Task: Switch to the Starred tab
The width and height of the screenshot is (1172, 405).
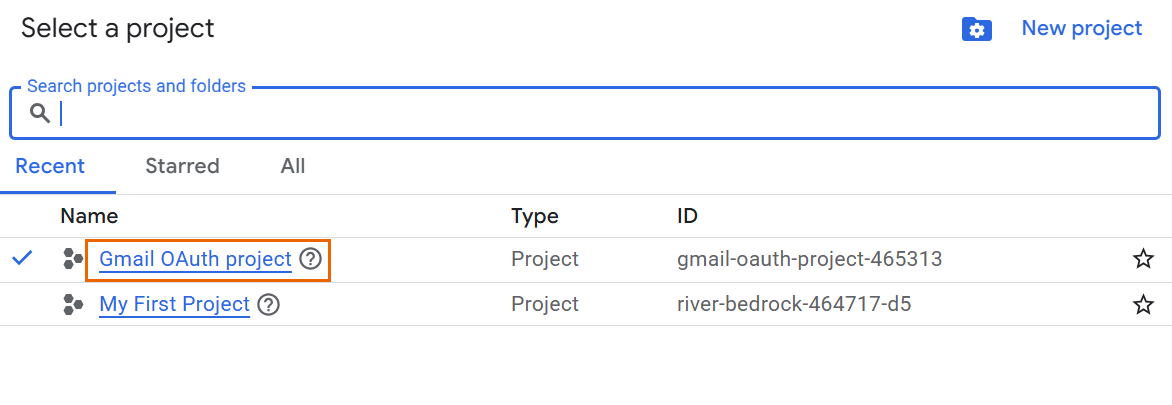Action: coord(182,166)
